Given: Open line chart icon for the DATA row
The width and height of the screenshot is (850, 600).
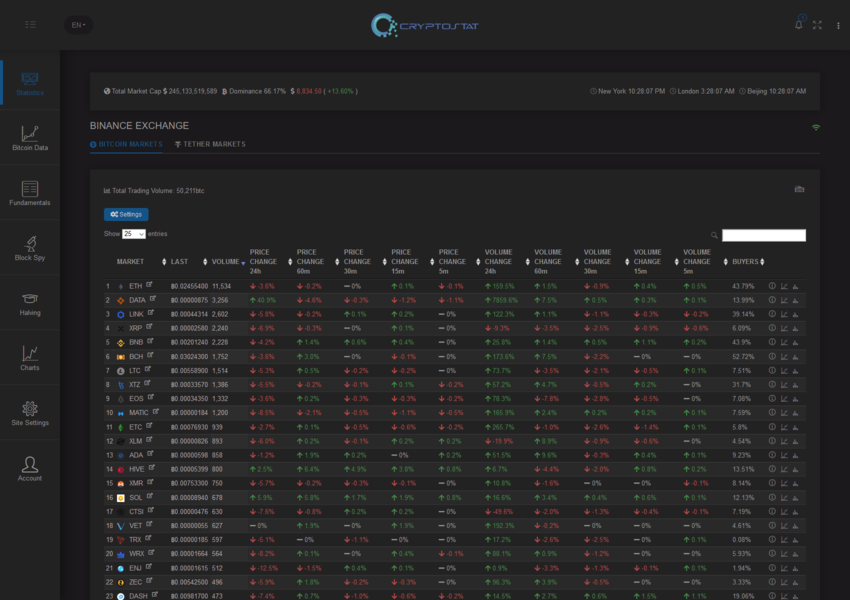Looking at the screenshot, I should point(784,300).
